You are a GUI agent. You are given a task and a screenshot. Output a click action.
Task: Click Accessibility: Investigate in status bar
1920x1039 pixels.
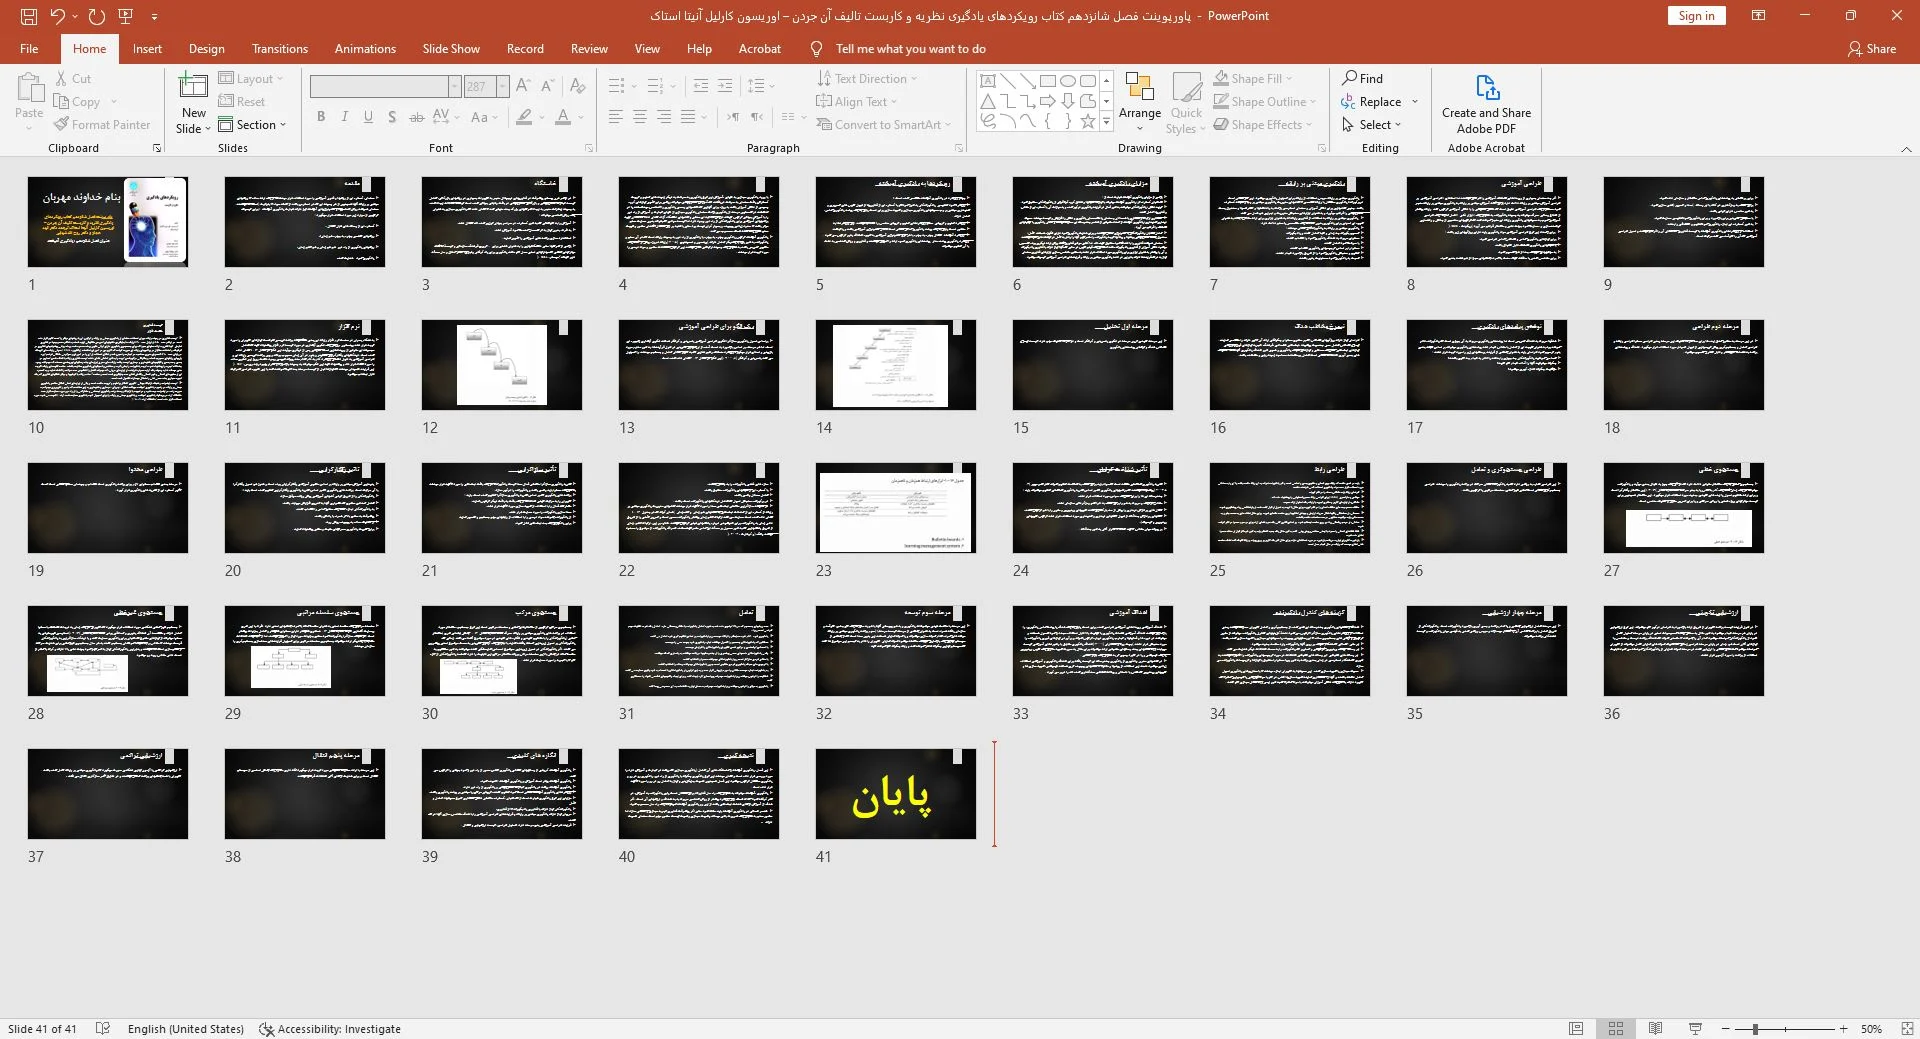point(330,1029)
